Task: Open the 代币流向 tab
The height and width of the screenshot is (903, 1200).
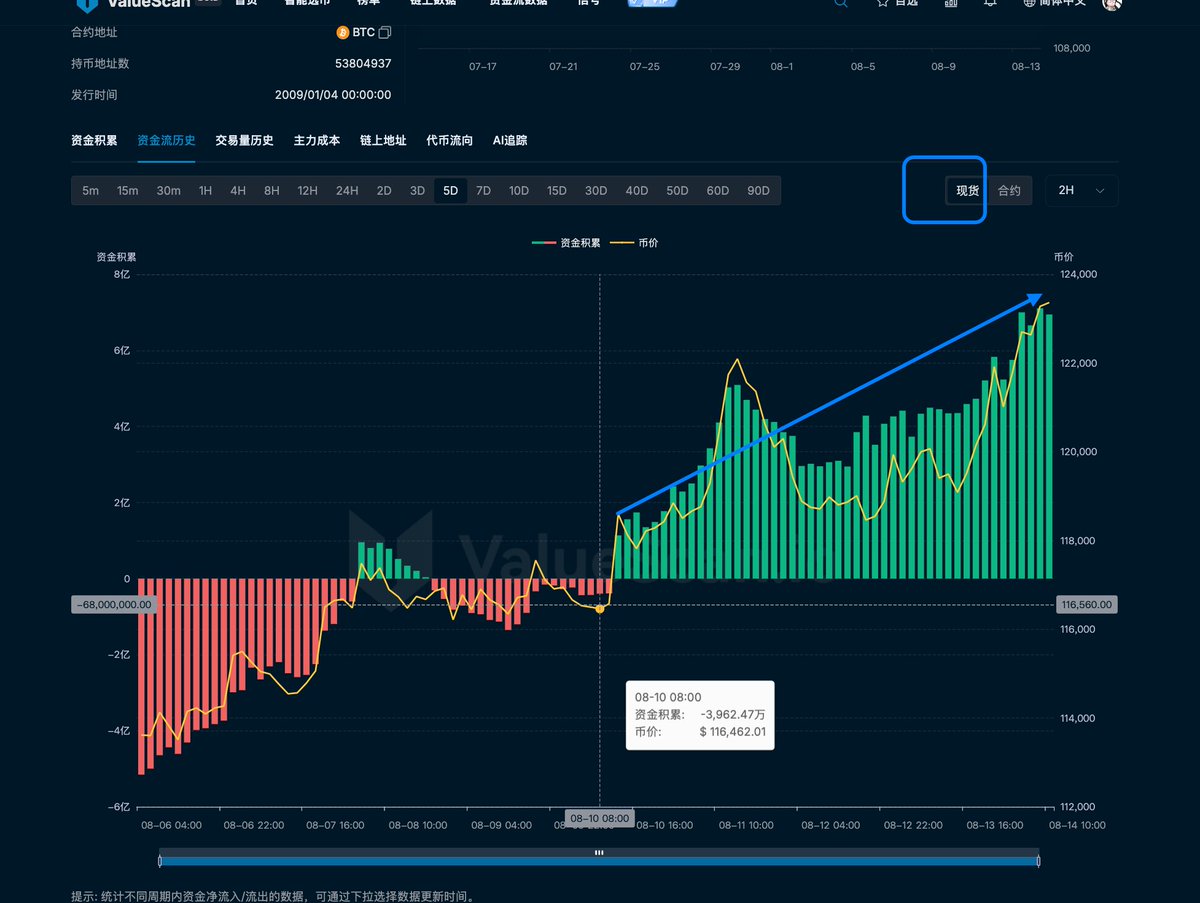Action: point(449,141)
